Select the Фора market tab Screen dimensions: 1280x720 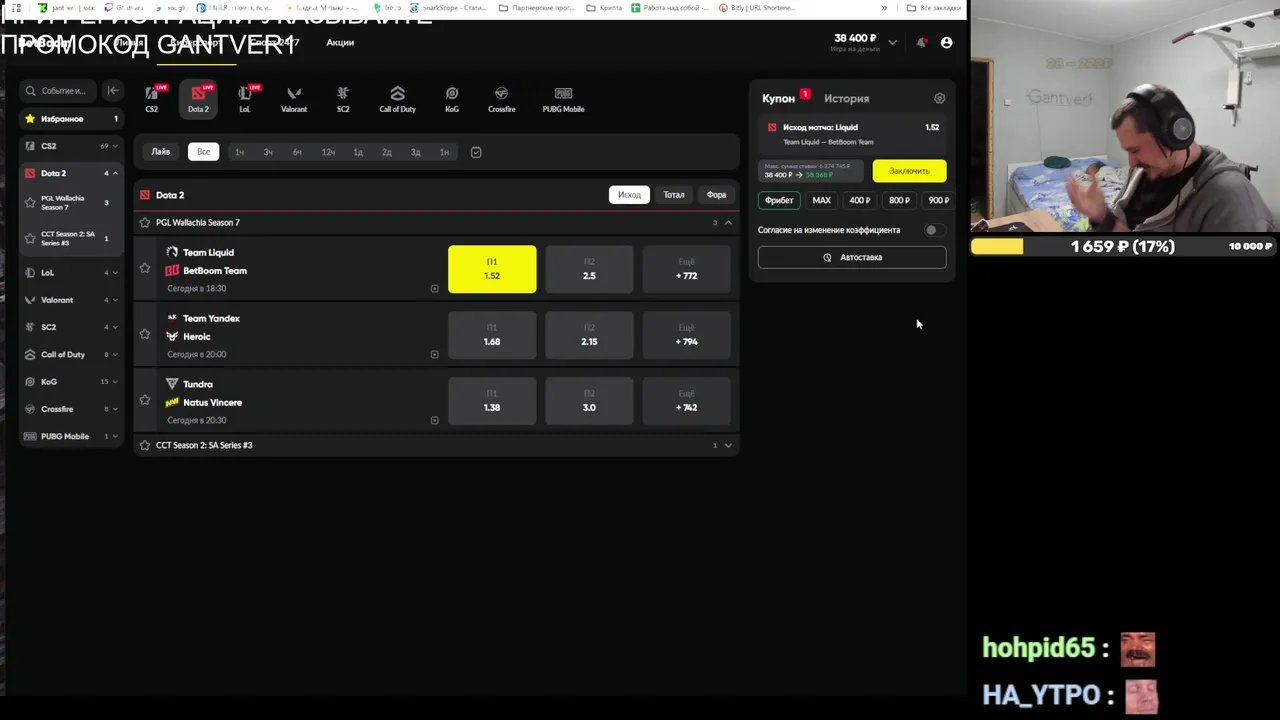(x=716, y=195)
